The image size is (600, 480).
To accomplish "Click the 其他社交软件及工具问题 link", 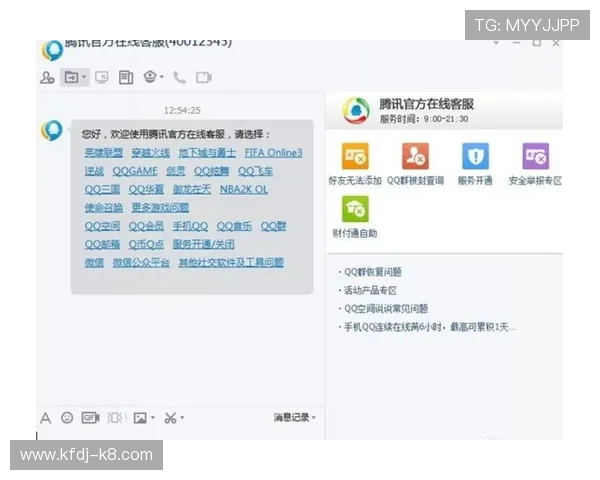I will click(231, 263).
